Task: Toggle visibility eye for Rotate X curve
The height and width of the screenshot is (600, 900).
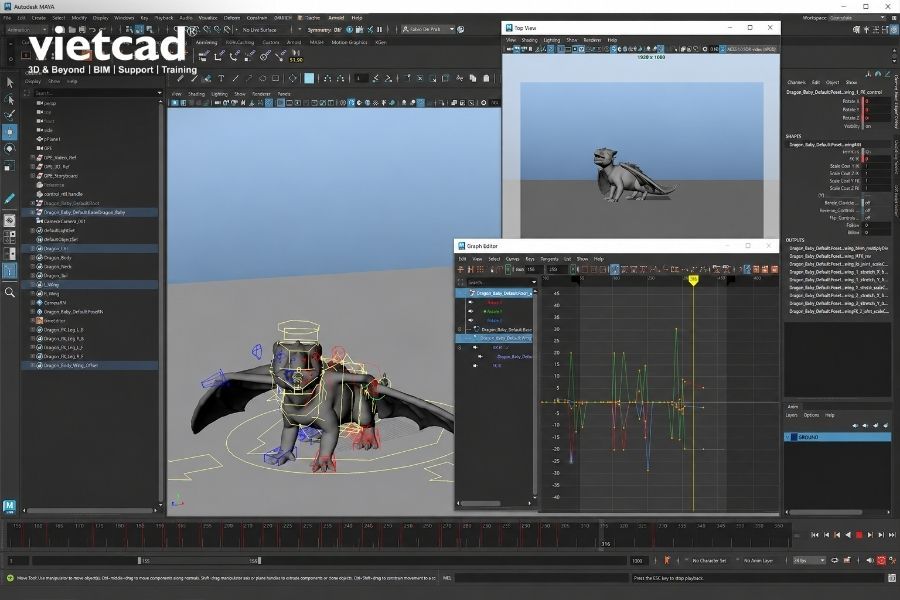Action: point(471,302)
